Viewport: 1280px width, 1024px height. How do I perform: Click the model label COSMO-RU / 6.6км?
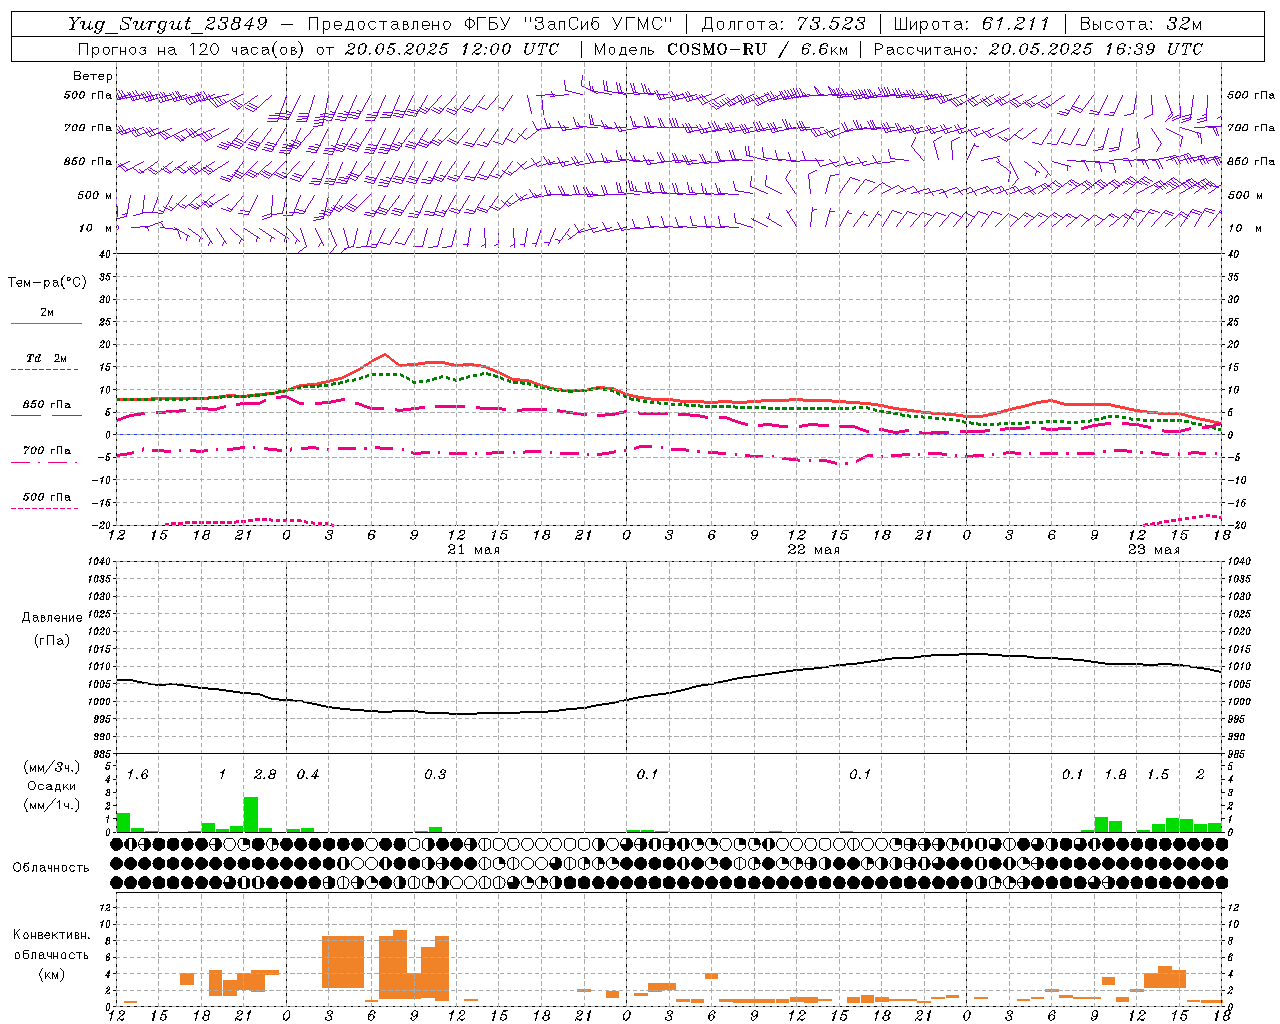758,49
